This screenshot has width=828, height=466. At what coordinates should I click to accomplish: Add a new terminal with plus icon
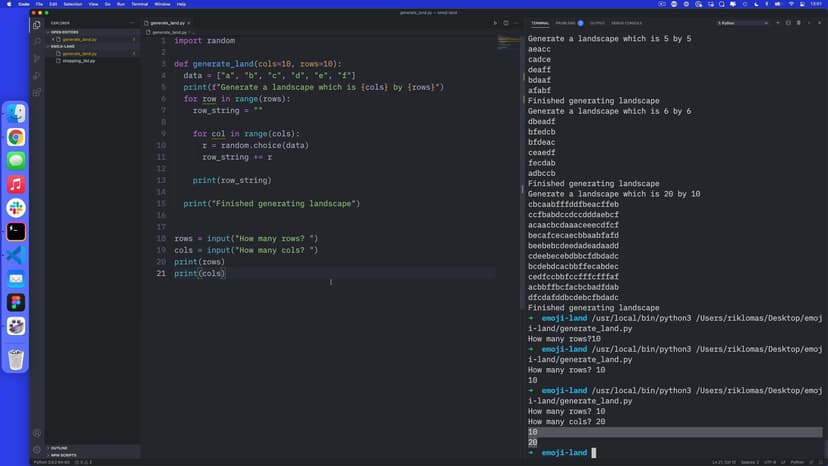point(778,22)
